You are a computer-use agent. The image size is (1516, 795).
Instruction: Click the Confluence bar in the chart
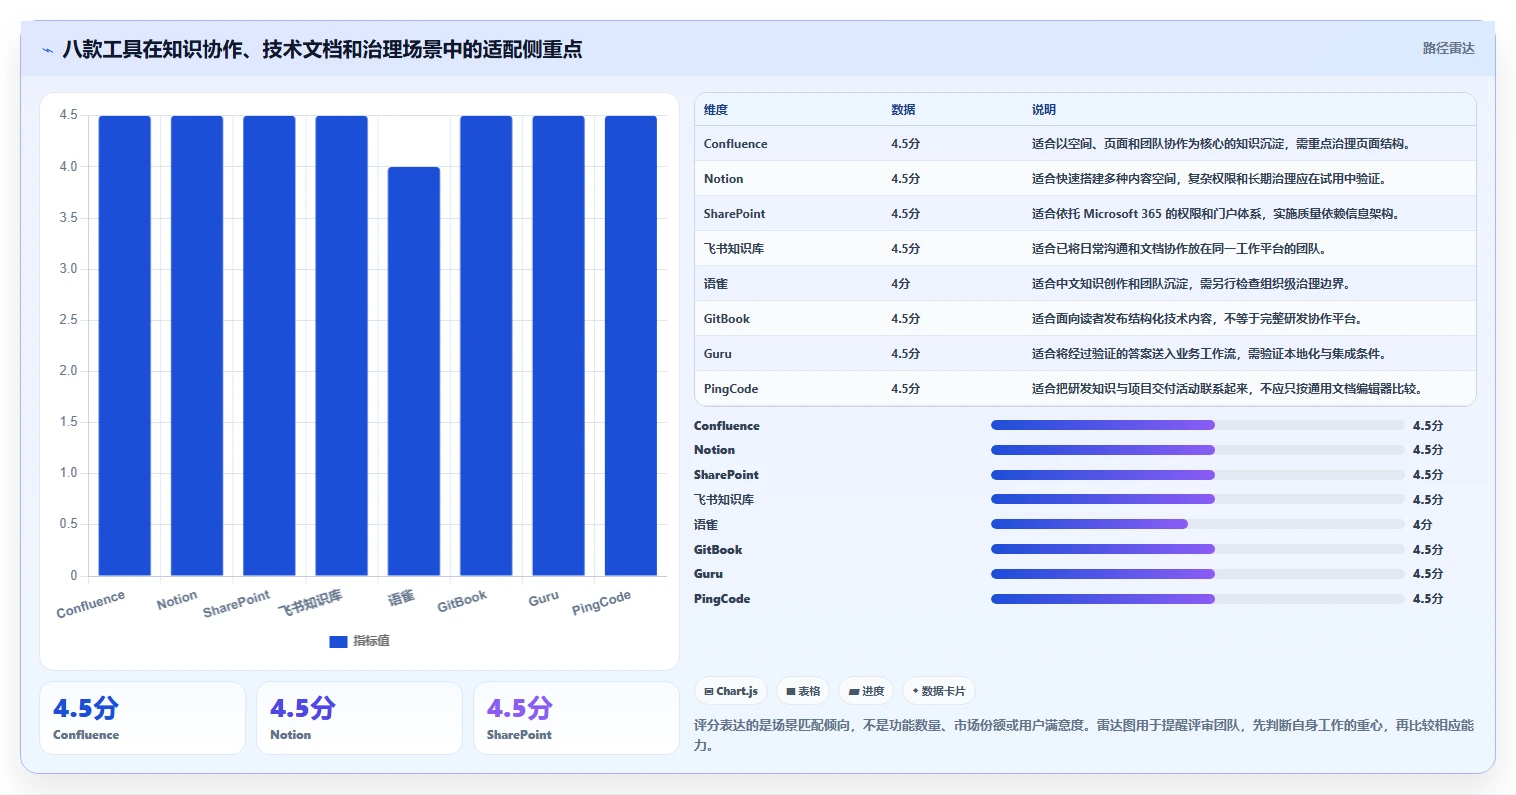[x=125, y=346]
